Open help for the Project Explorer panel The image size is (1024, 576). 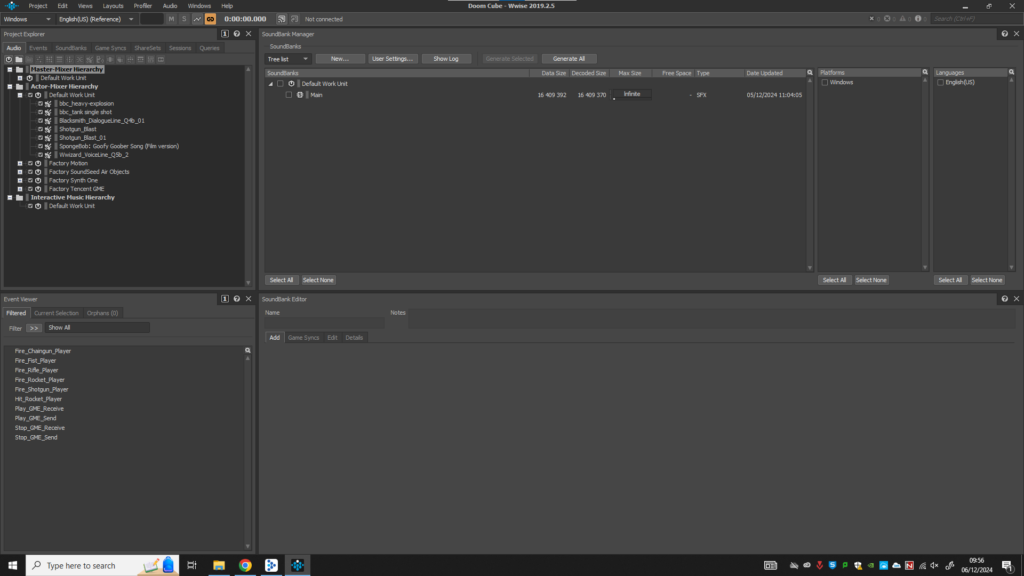click(x=236, y=34)
